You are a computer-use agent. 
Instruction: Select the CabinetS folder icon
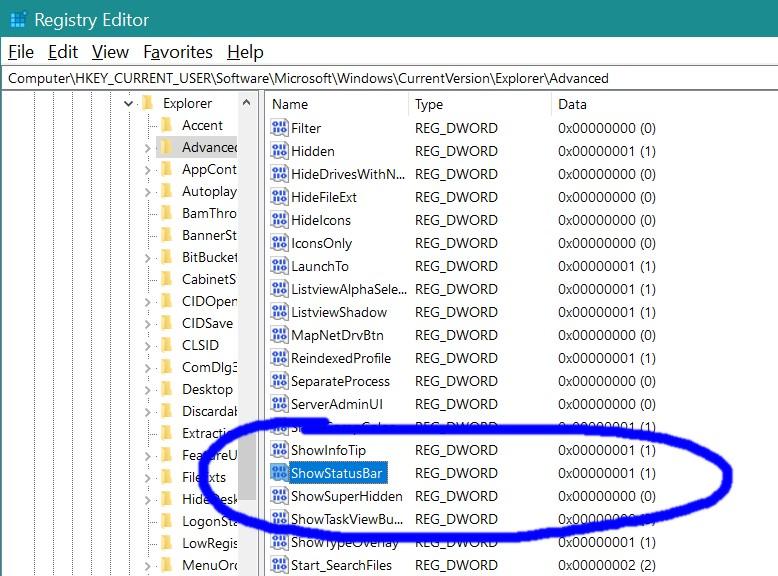167,279
